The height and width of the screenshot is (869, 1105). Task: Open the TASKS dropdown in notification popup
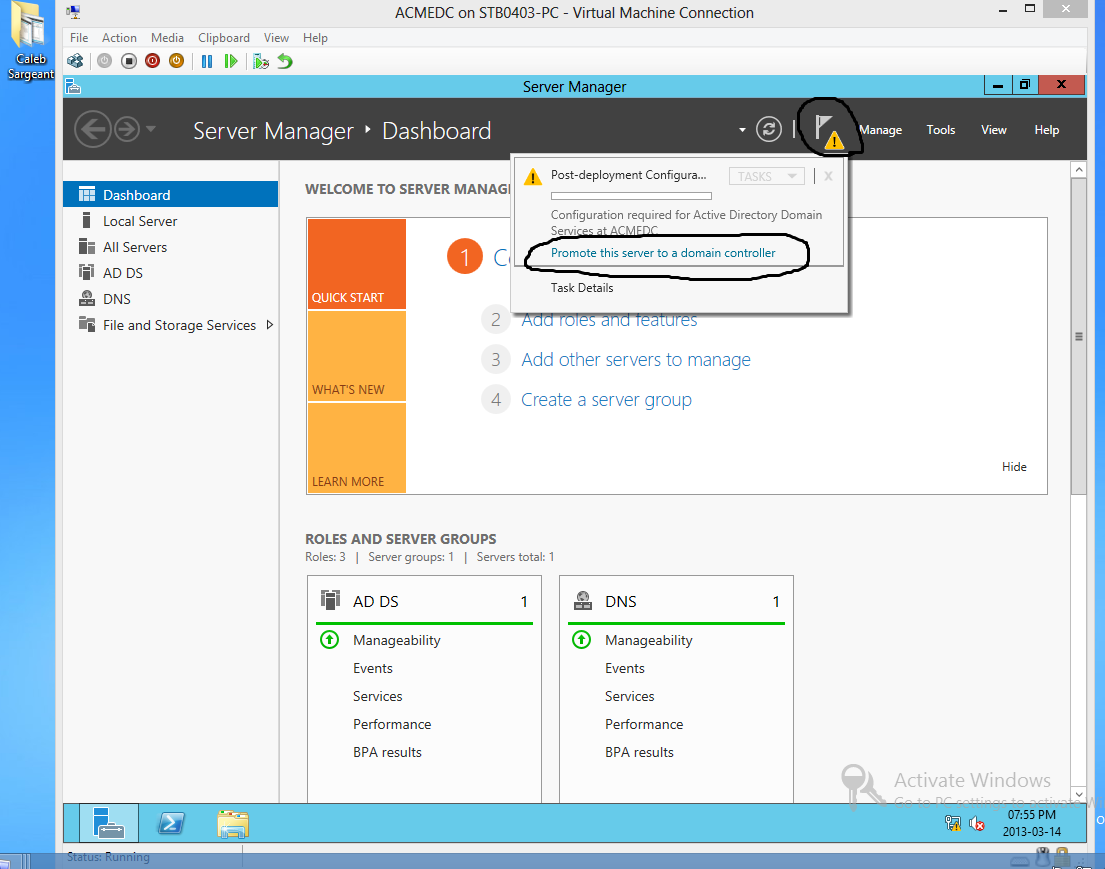point(767,176)
